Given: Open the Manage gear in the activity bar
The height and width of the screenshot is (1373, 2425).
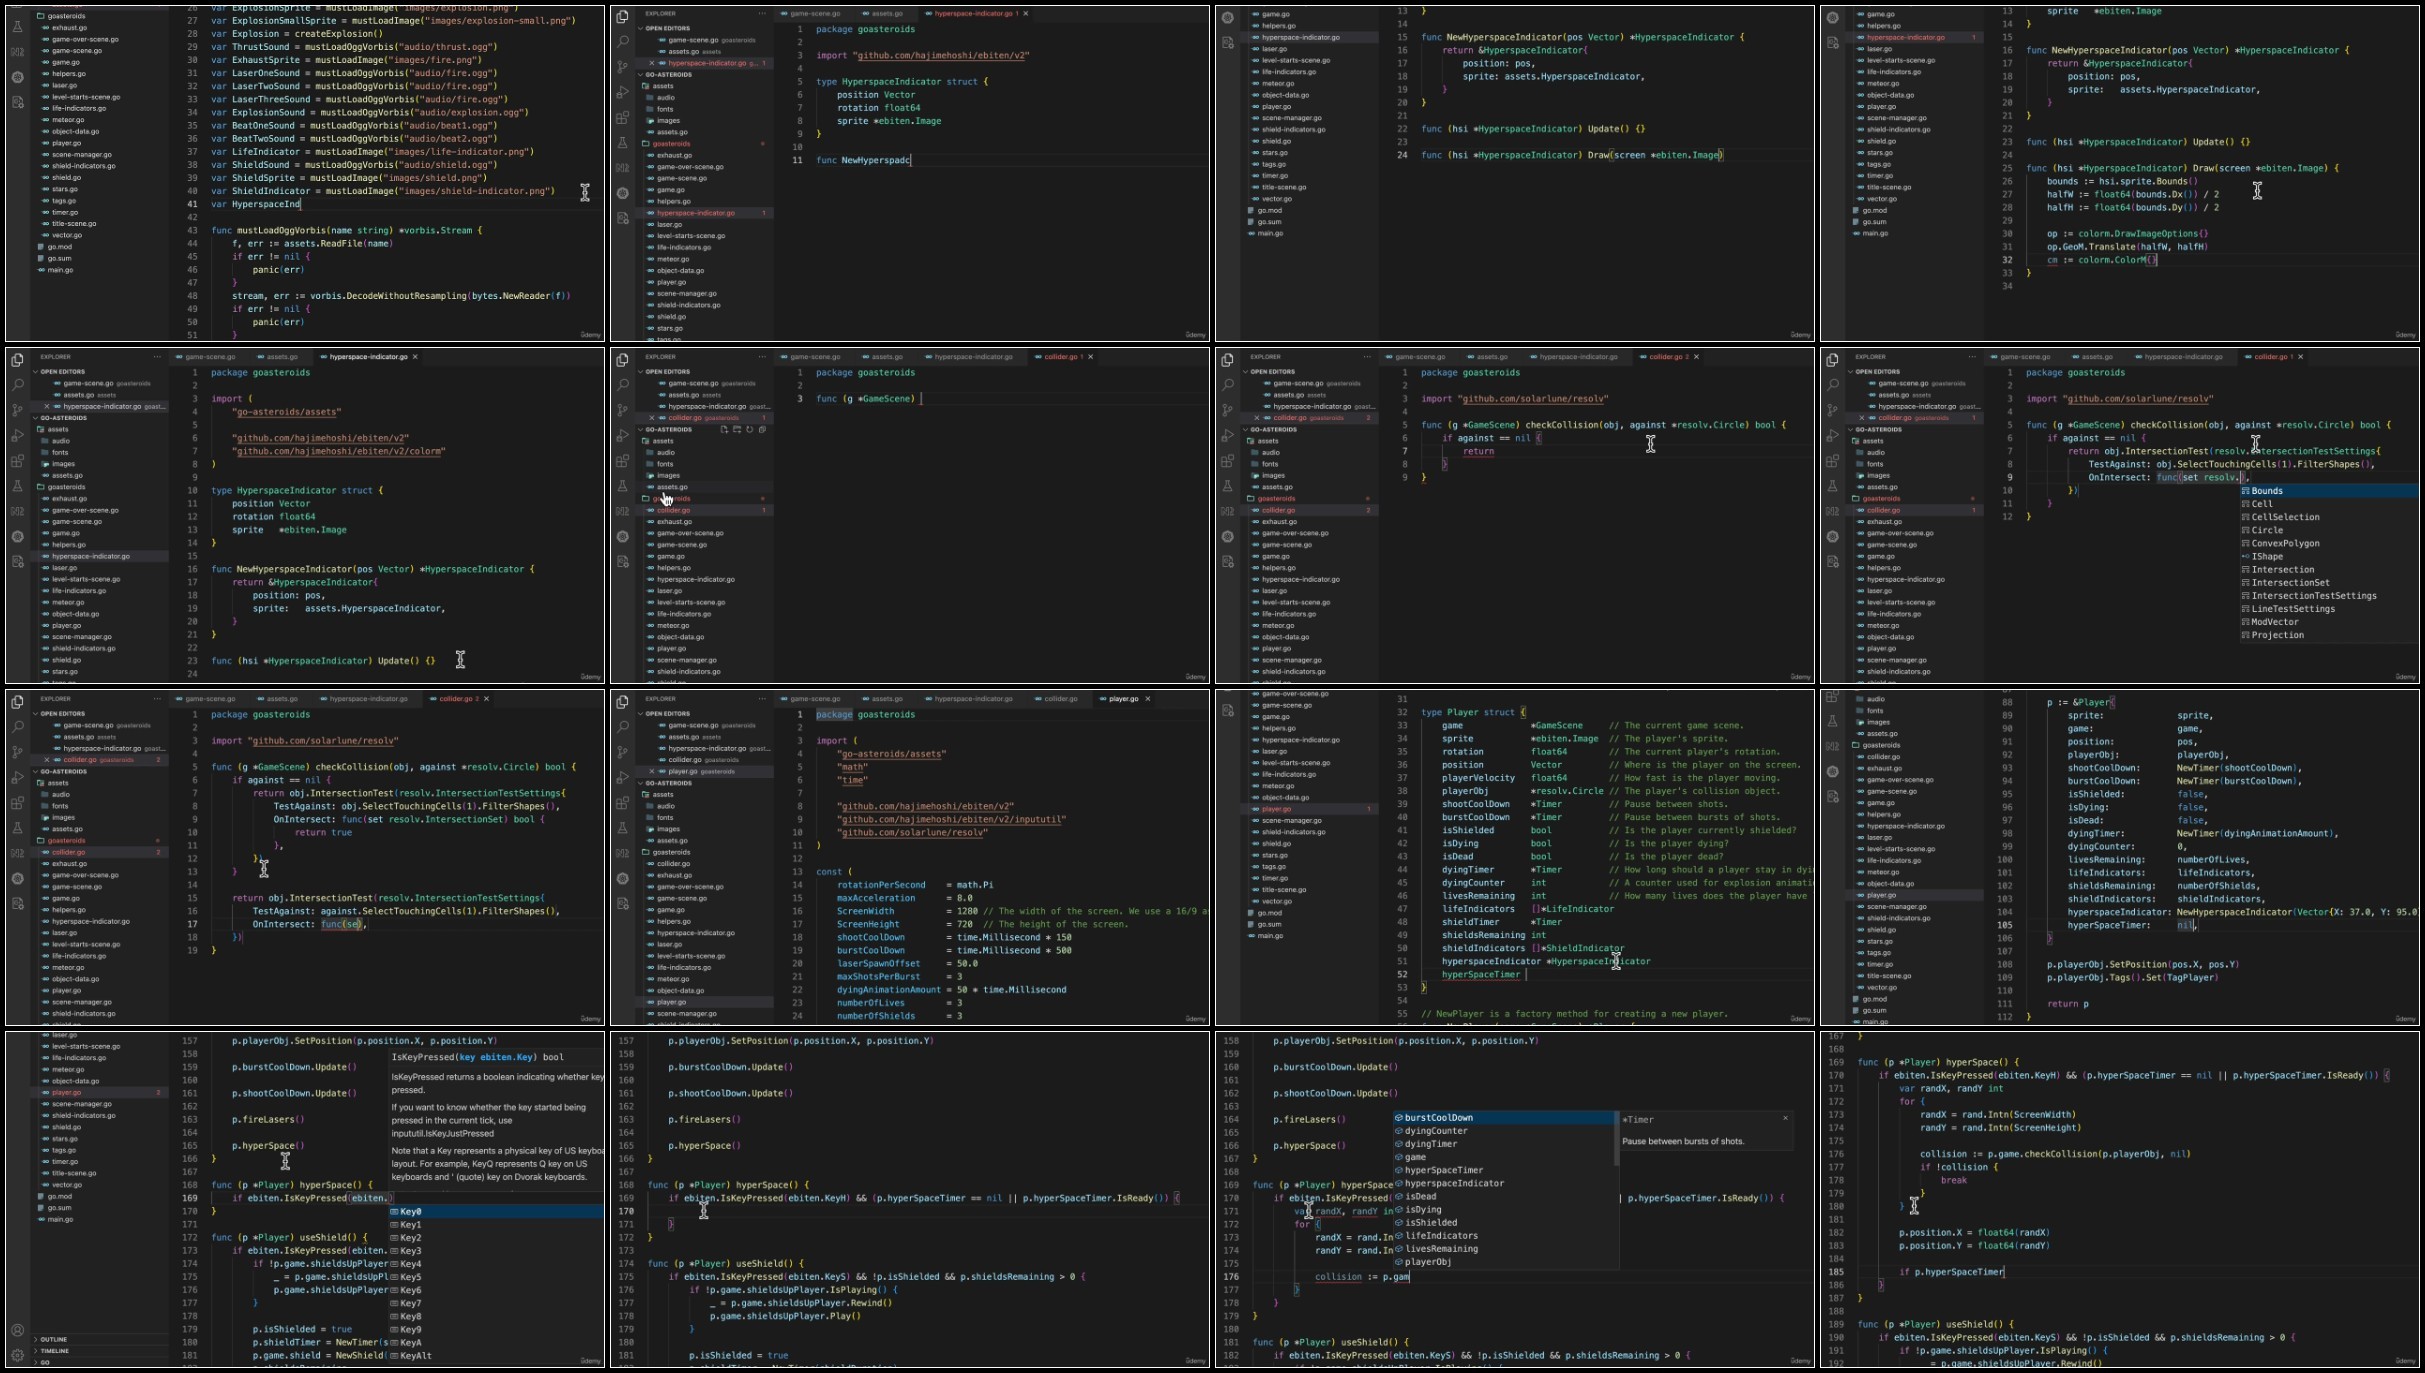Looking at the screenshot, I should click(x=17, y=1356).
